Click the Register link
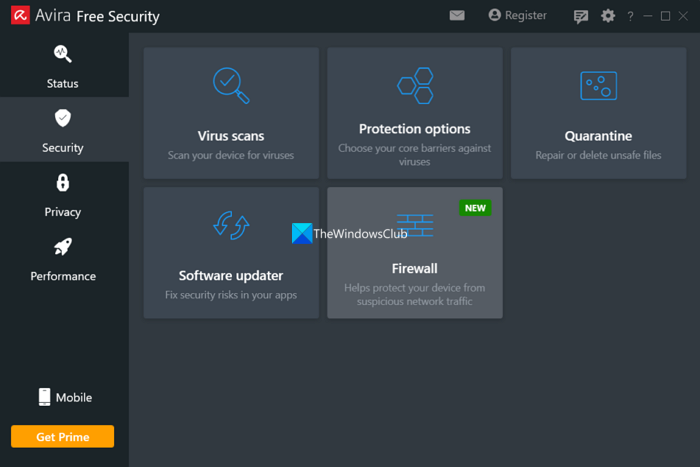 pos(517,16)
